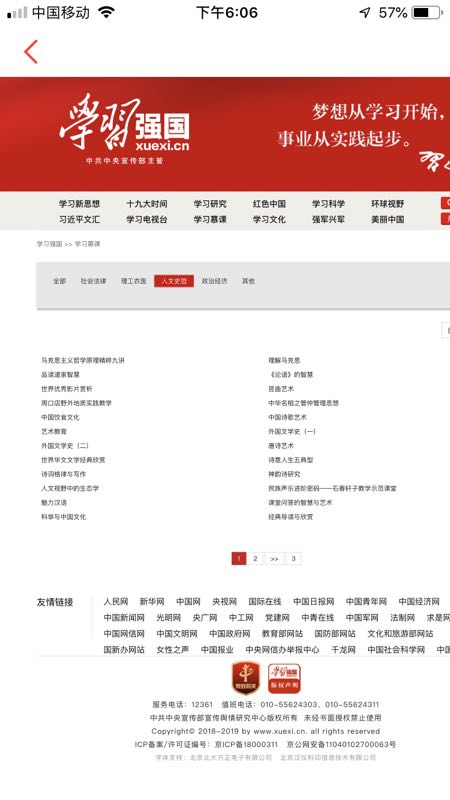The width and height of the screenshot is (450, 800).
Task: Open course 中国饮食文化
Action: [60, 417]
